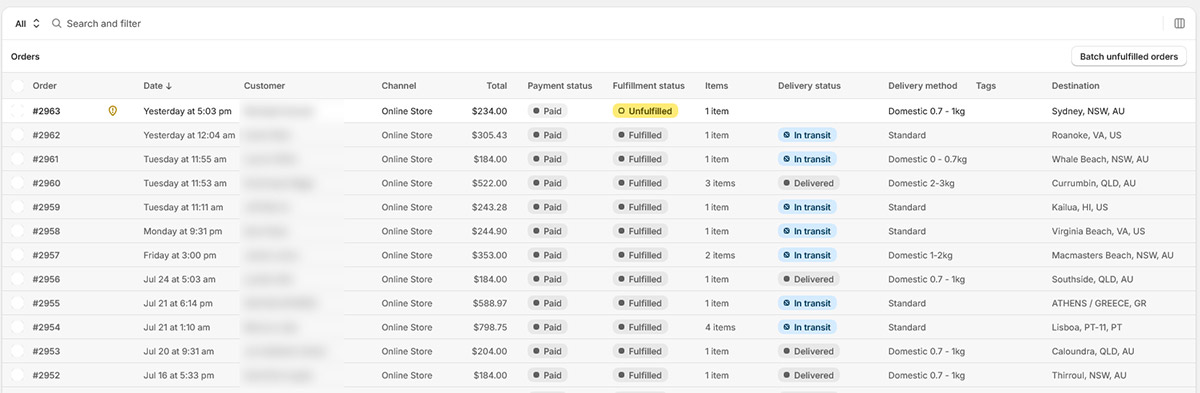Click In transit badge on order #2958
The image size is (1200, 393).
(807, 231)
